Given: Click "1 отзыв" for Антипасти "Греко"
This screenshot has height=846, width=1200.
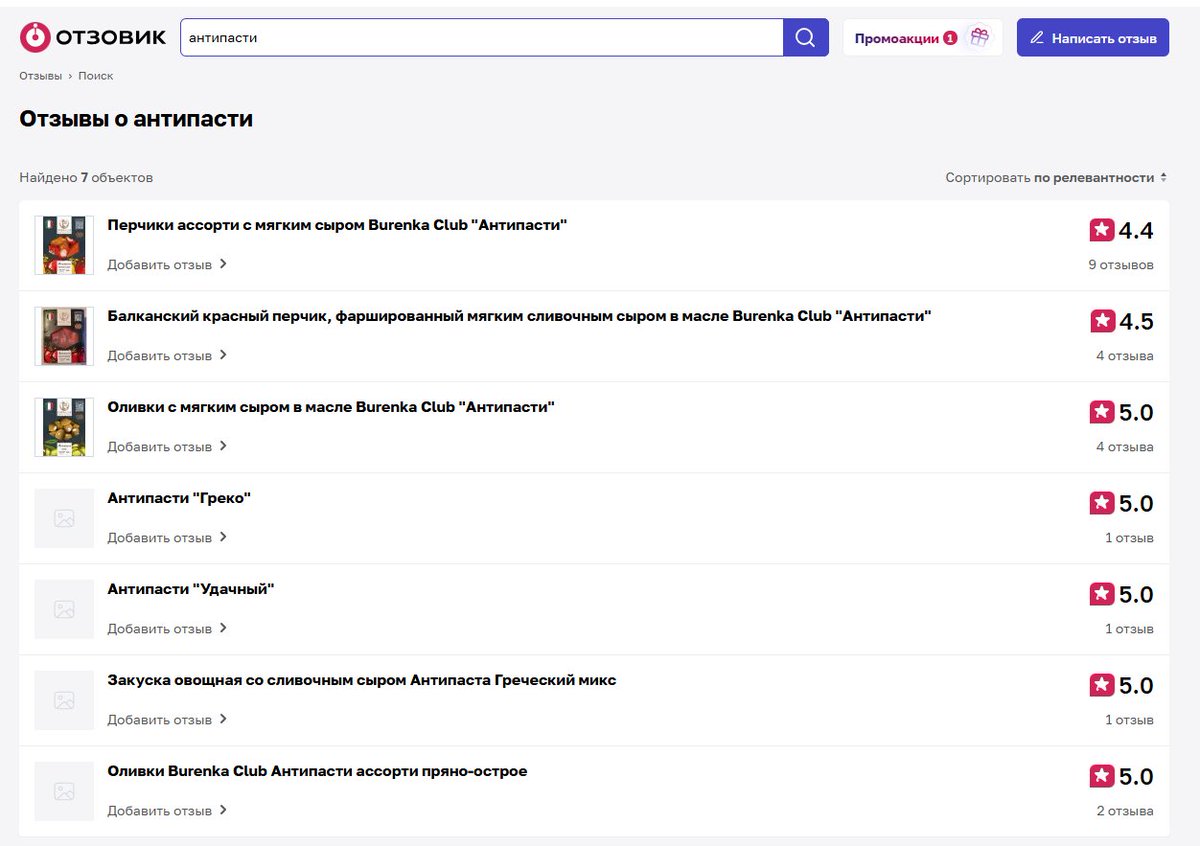Looking at the screenshot, I should tap(1129, 538).
